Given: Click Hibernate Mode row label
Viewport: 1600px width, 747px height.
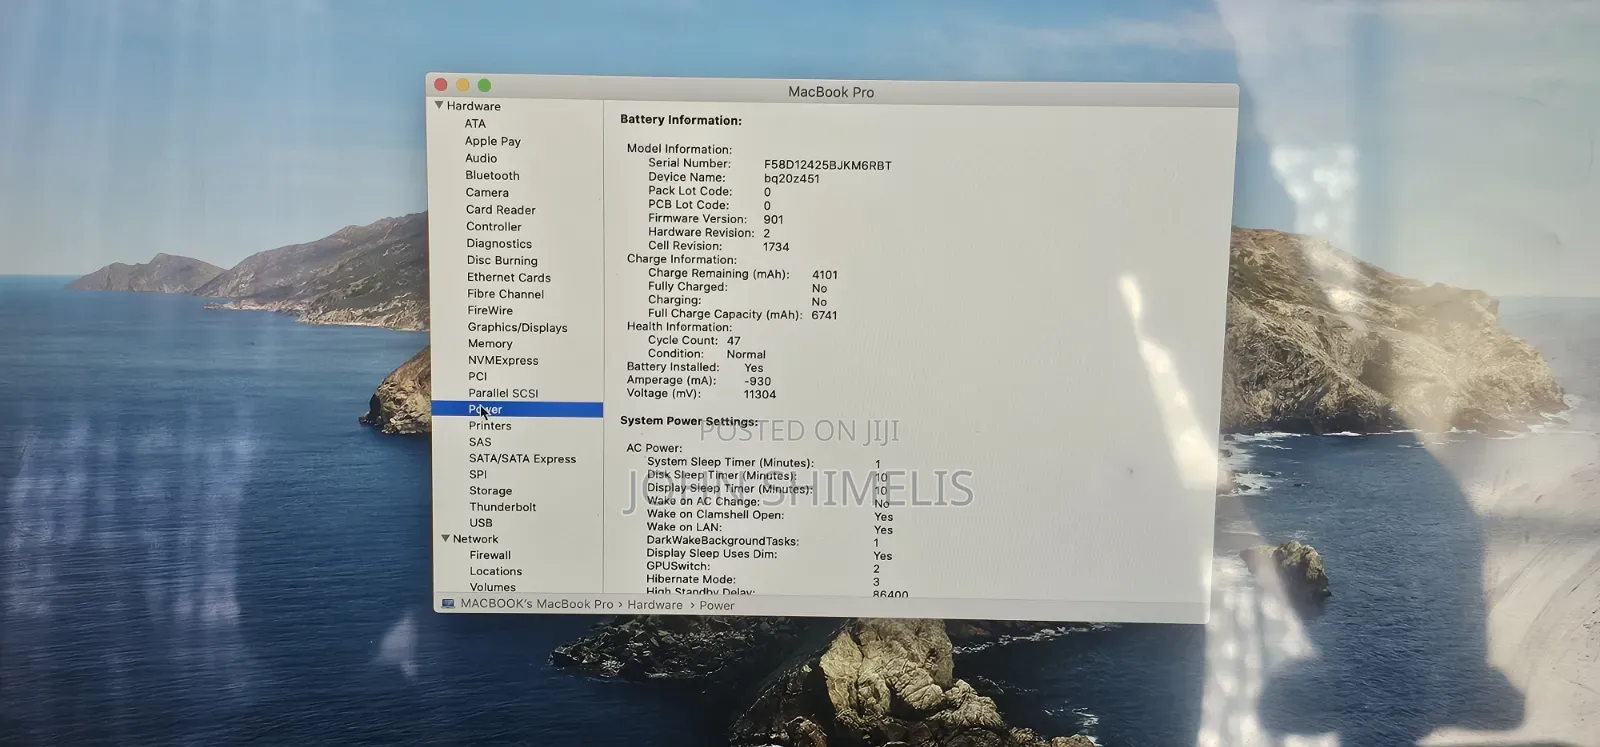Looking at the screenshot, I should pyautogui.click(x=691, y=579).
